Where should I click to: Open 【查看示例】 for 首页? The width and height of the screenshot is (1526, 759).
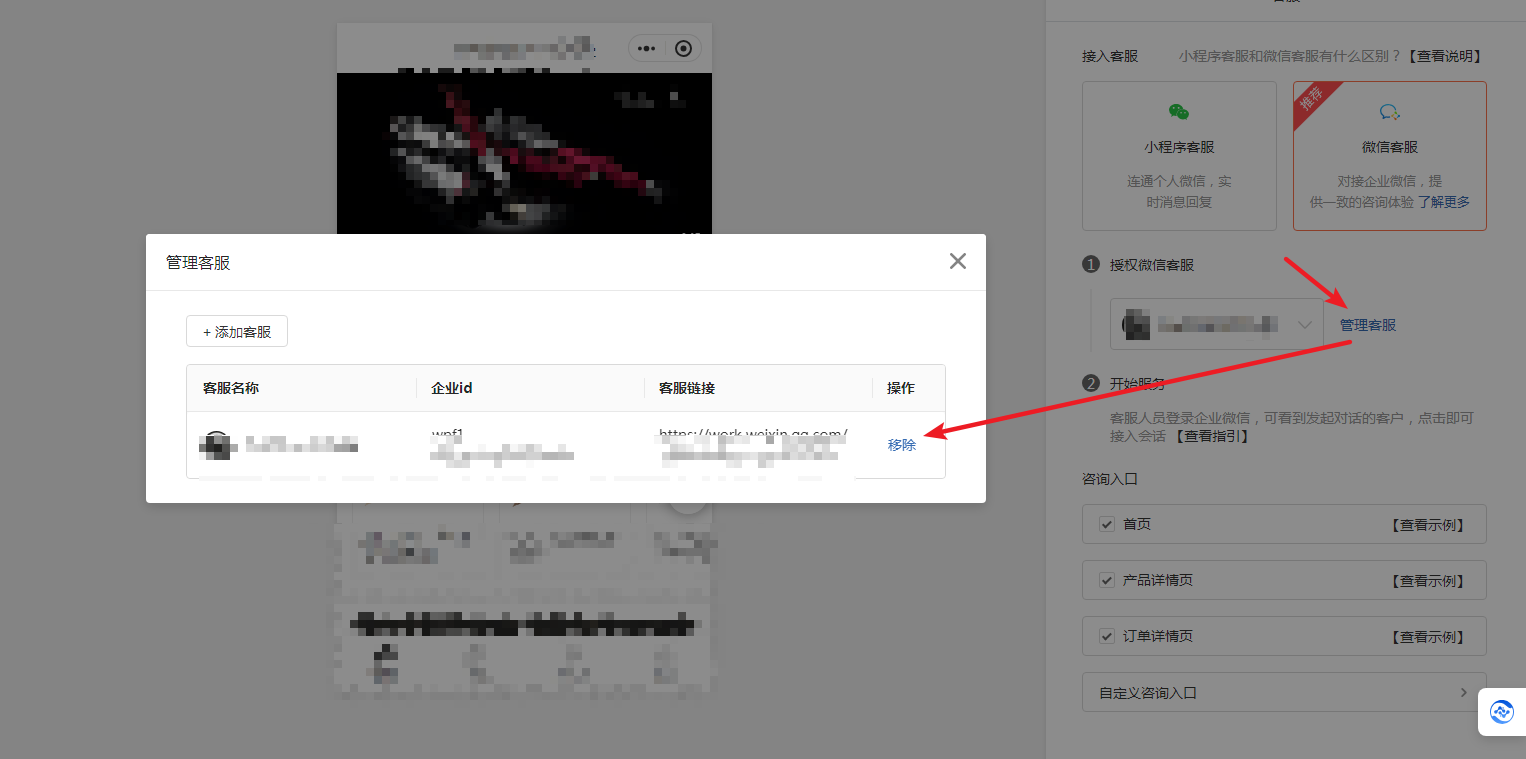[1428, 525]
